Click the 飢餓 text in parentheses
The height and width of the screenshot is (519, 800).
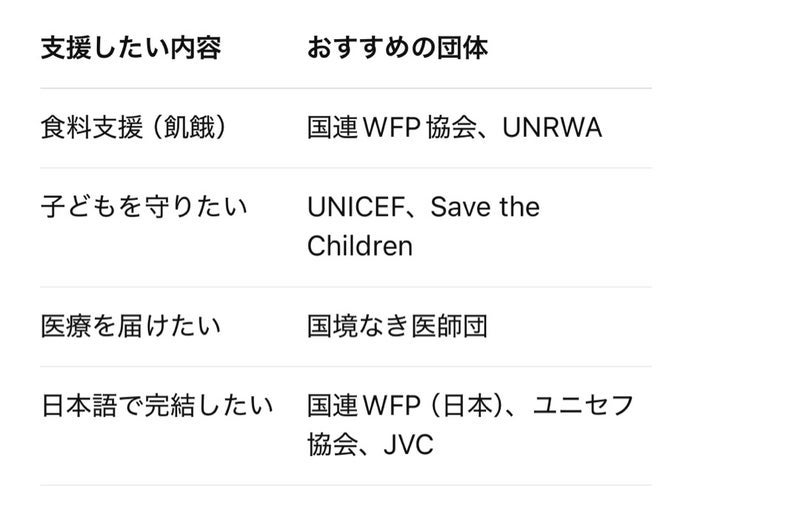click(191, 128)
